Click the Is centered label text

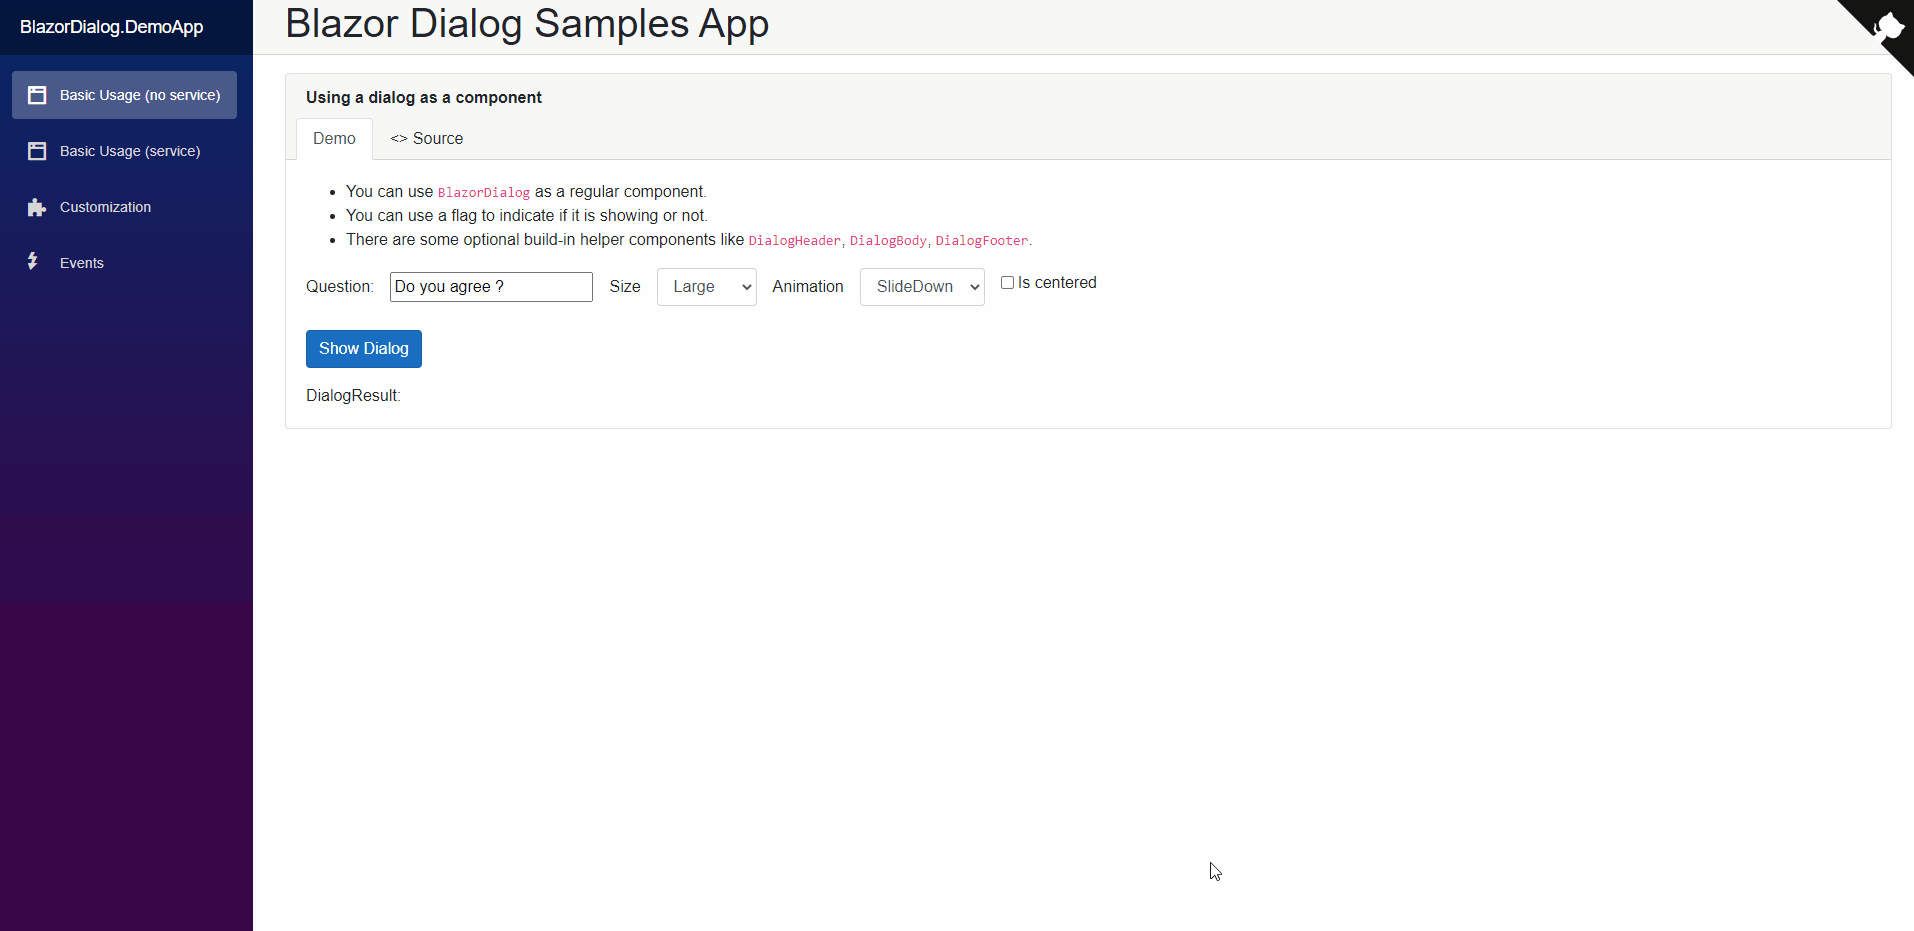tap(1057, 283)
